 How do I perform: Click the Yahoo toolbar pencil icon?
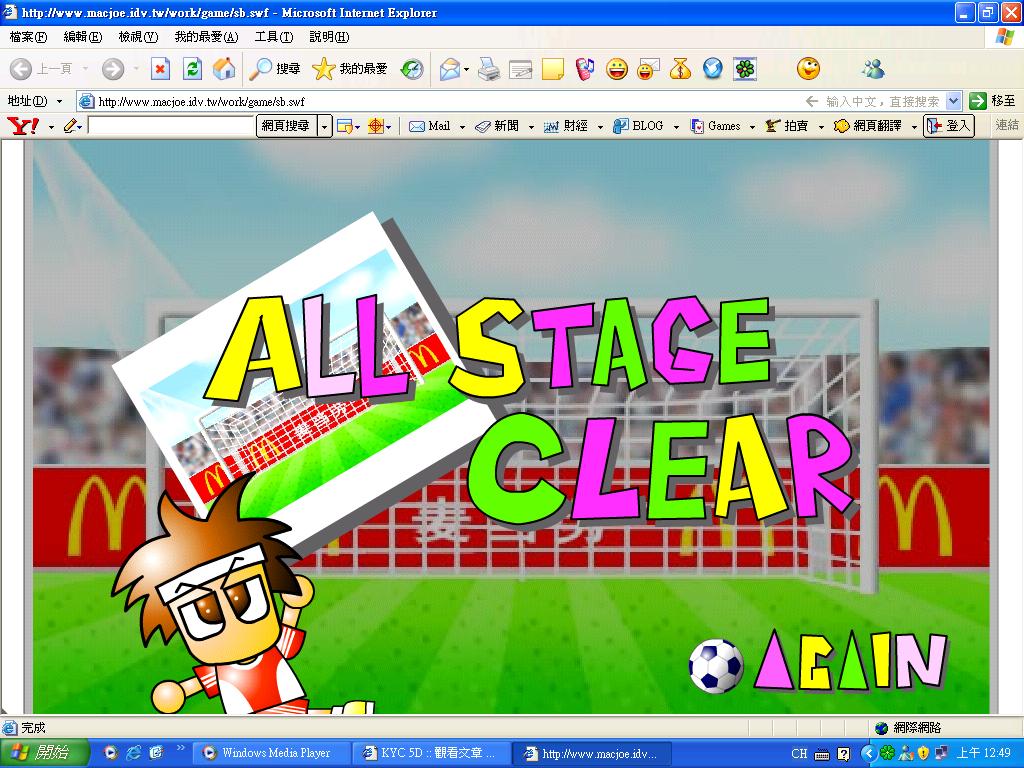[71, 126]
